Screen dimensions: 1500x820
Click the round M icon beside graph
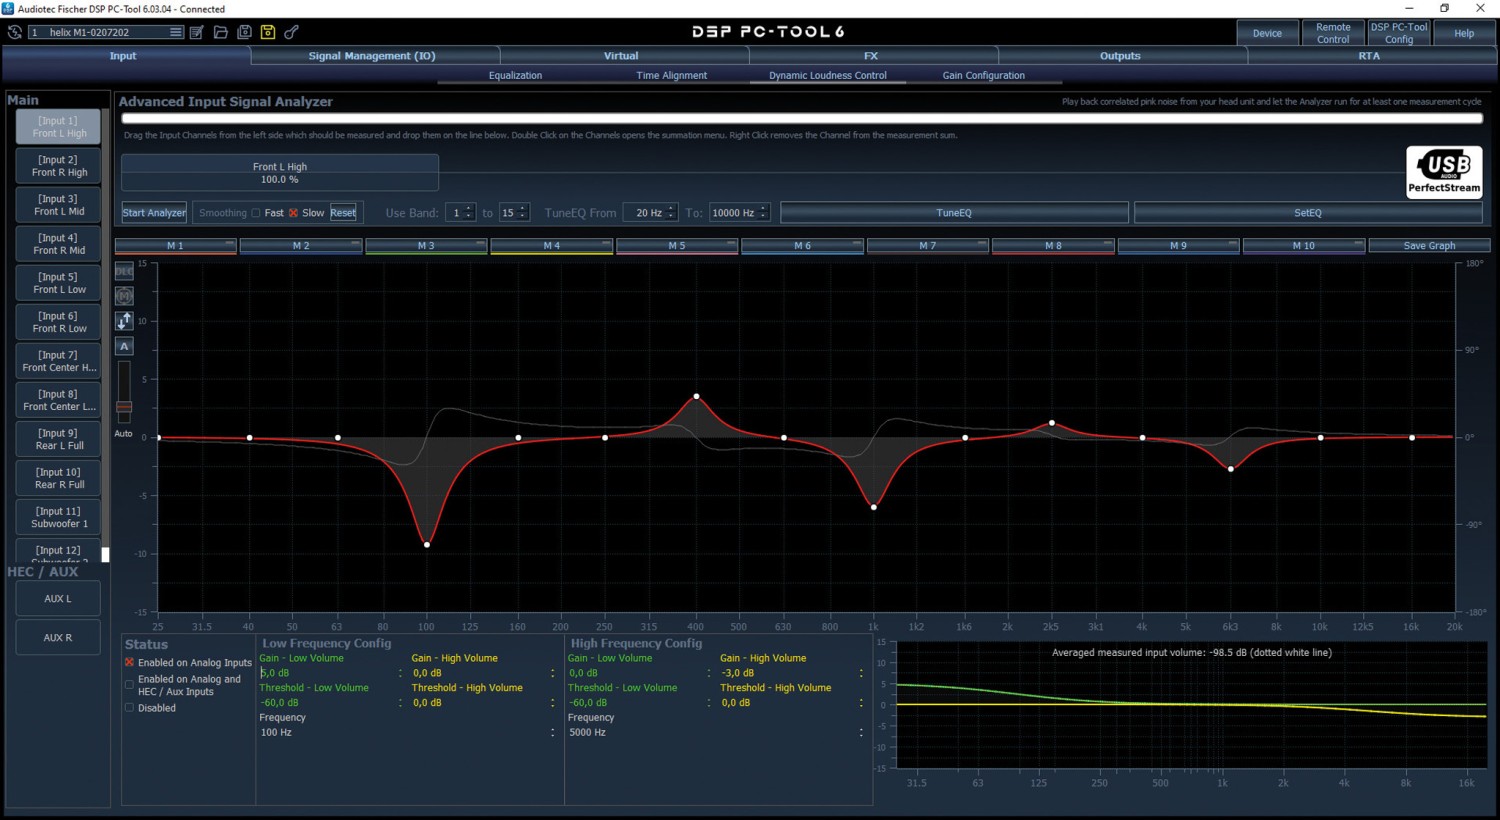pyautogui.click(x=124, y=296)
